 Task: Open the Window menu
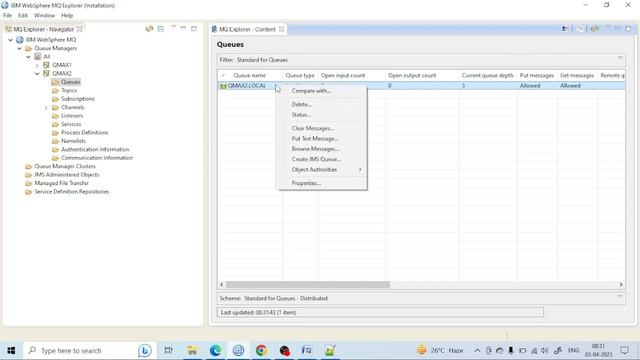pos(44,15)
